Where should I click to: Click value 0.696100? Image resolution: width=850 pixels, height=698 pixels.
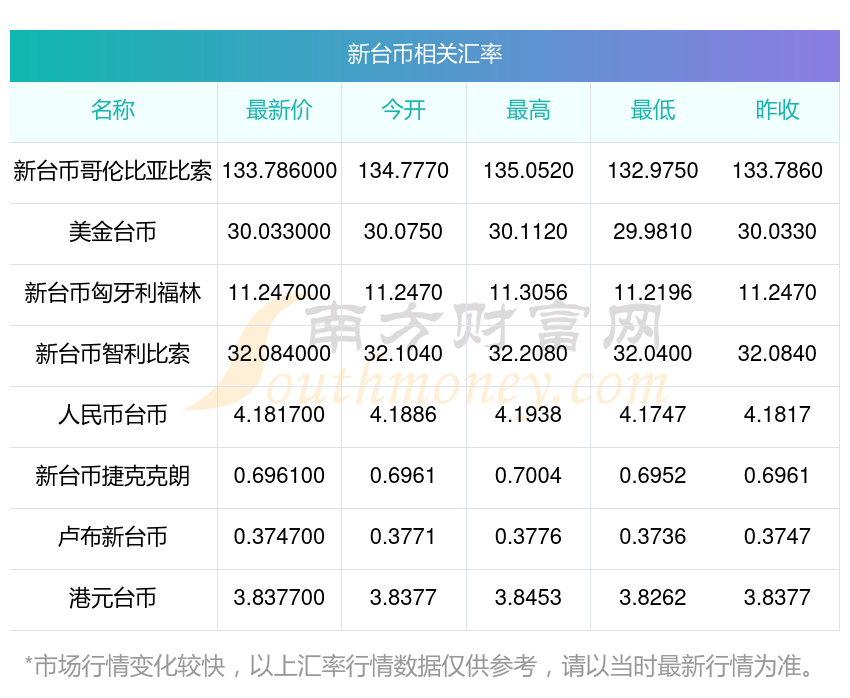click(279, 476)
